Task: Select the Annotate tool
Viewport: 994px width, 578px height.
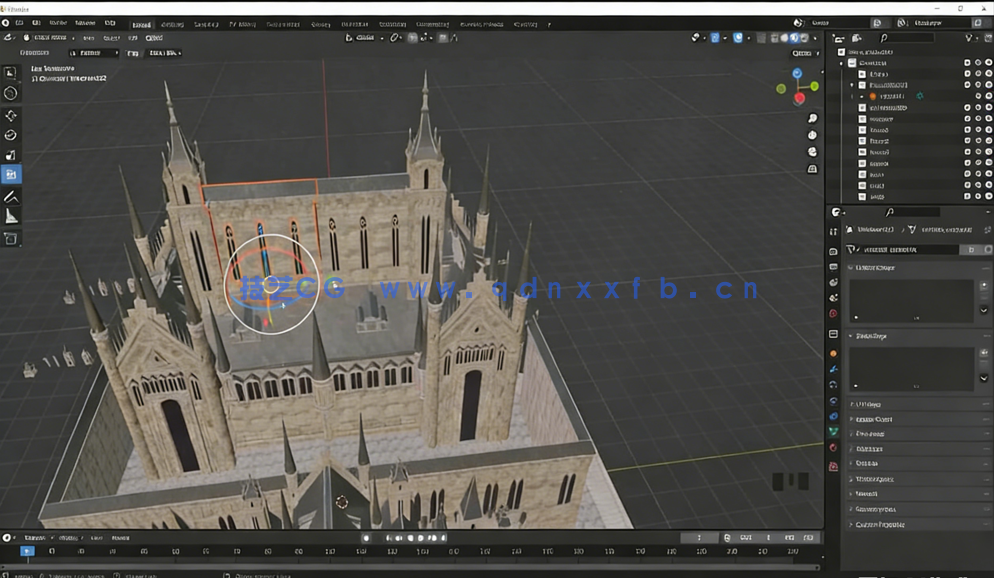Action: pos(10,196)
